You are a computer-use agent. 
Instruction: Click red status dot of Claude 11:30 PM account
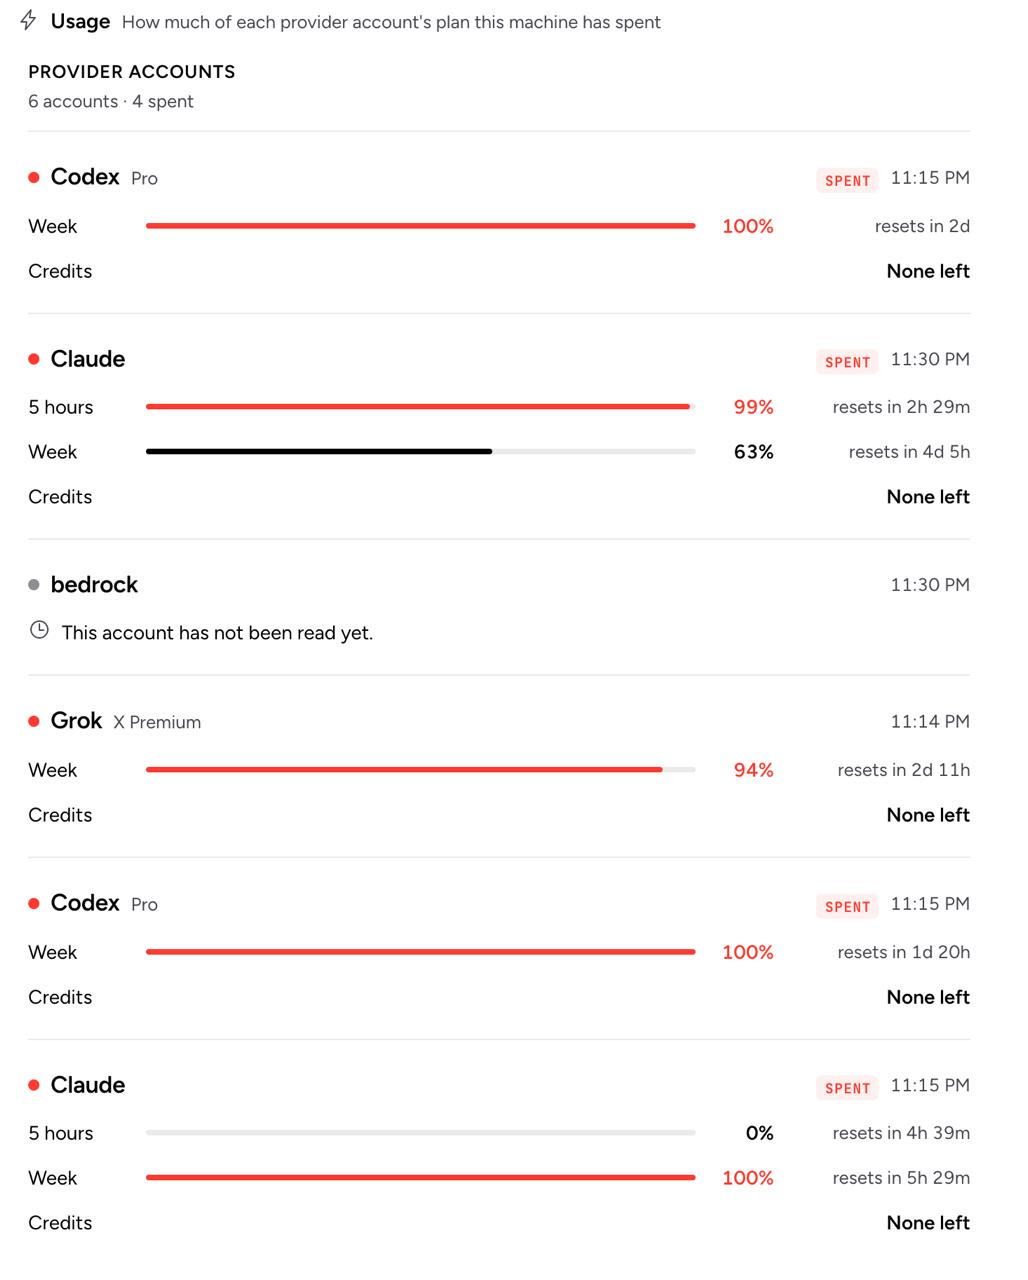click(34, 359)
